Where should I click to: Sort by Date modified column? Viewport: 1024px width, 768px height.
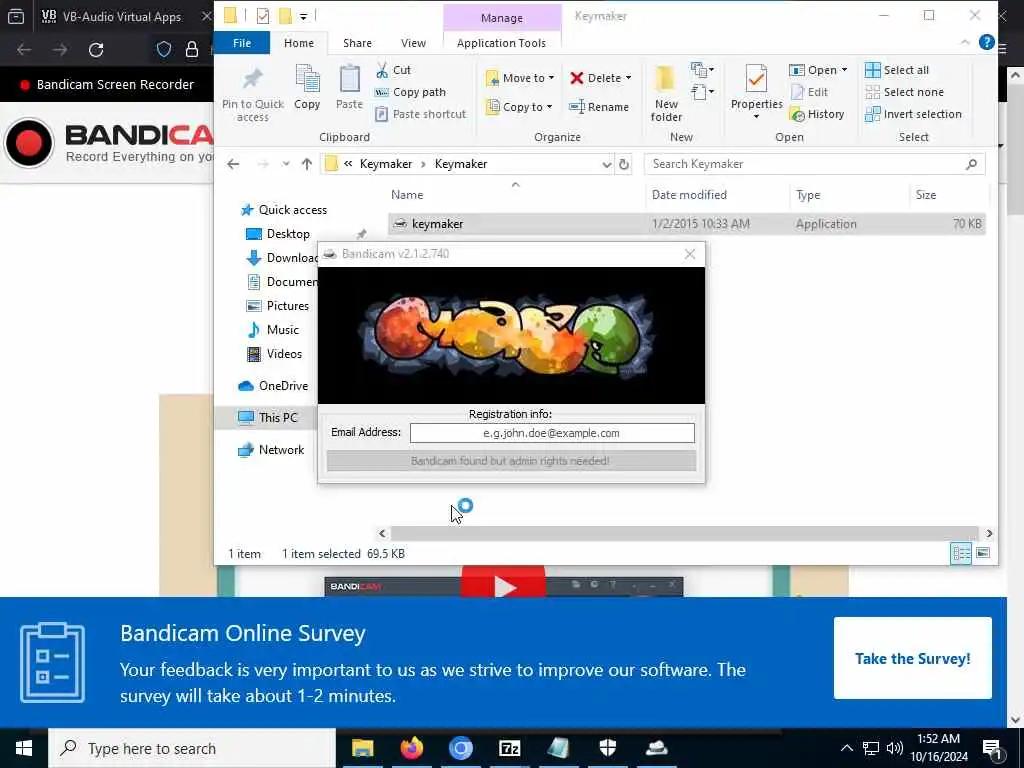click(689, 195)
